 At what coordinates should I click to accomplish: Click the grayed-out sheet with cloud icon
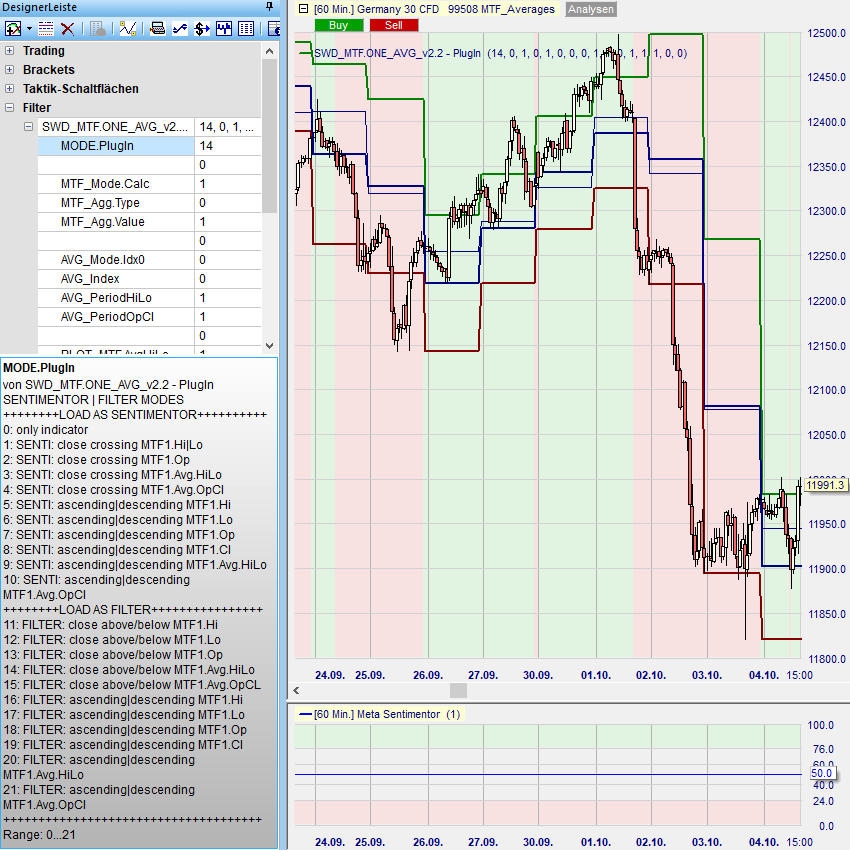click(98, 28)
